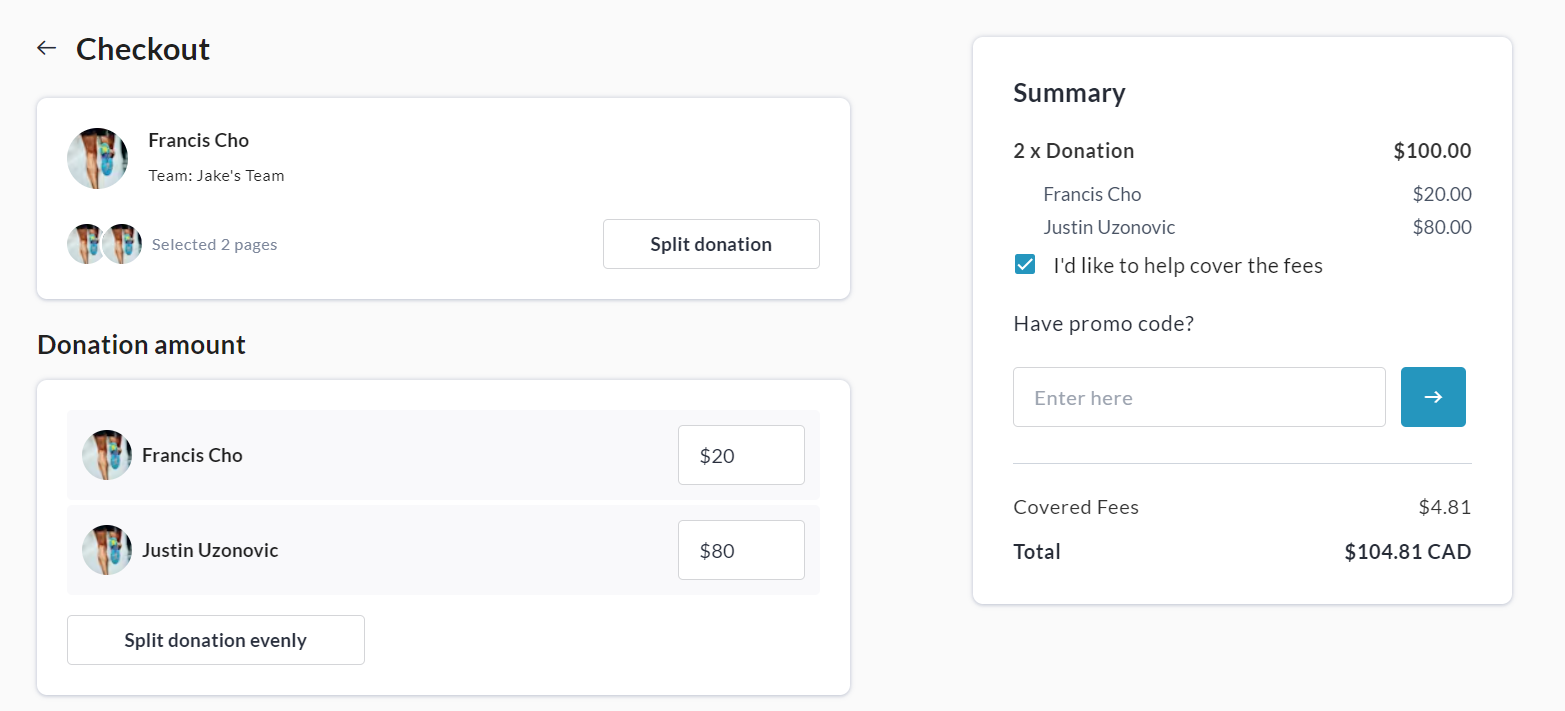Click second small avatar beside Selected 2 pages
Image resolution: width=1565 pixels, height=711 pixels.
coord(123,244)
